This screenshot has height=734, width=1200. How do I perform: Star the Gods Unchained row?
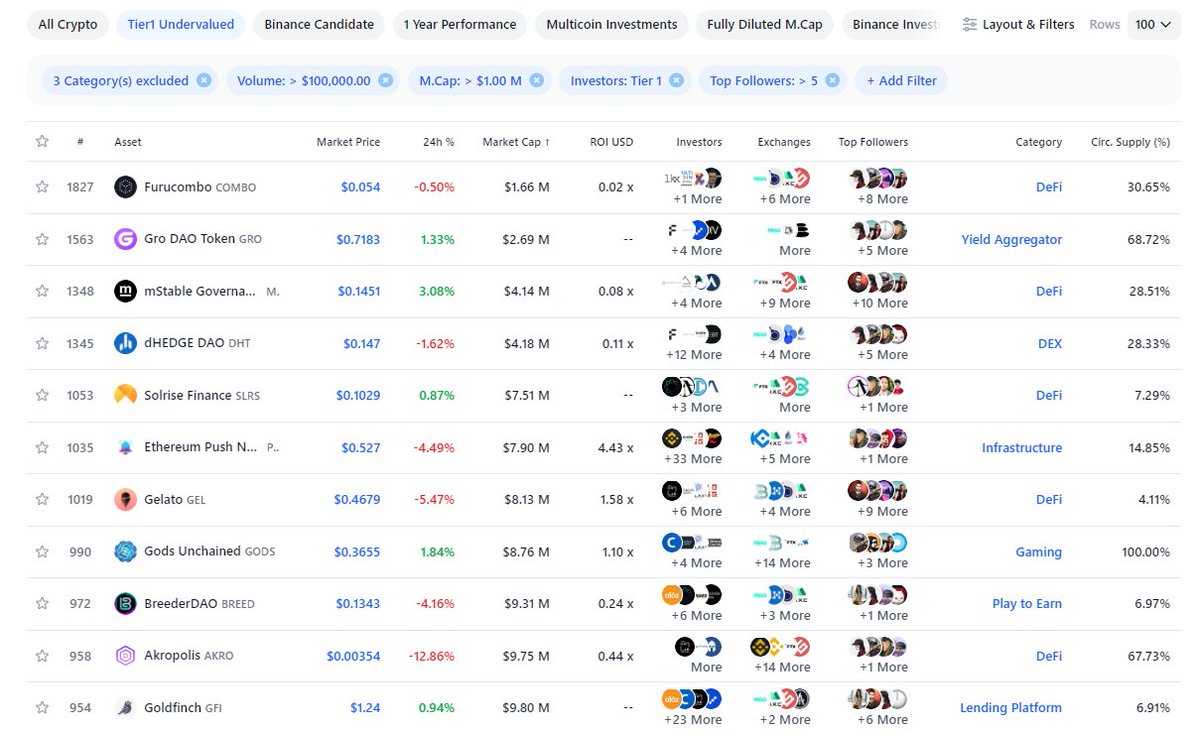click(x=42, y=551)
